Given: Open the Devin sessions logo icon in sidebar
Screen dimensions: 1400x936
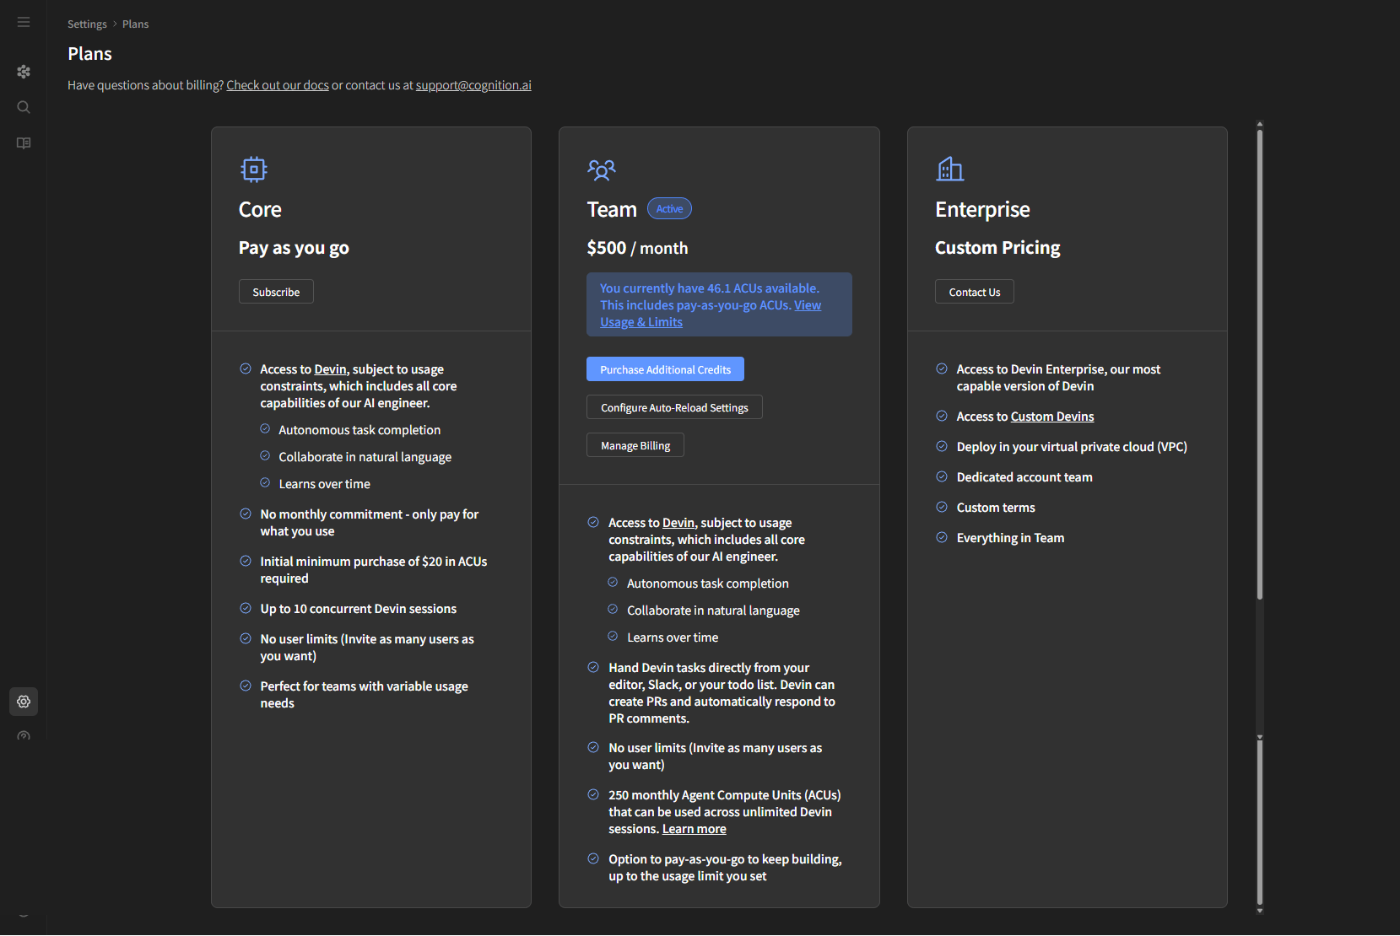Looking at the screenshot, I should pos(24,72).
